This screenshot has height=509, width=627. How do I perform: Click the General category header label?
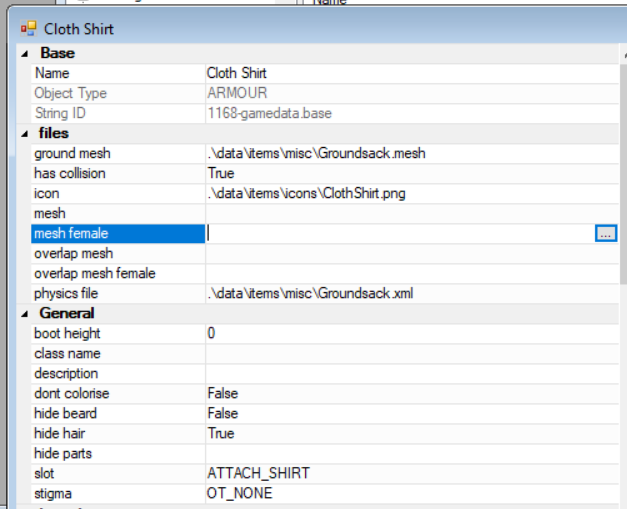coord(67,313)
